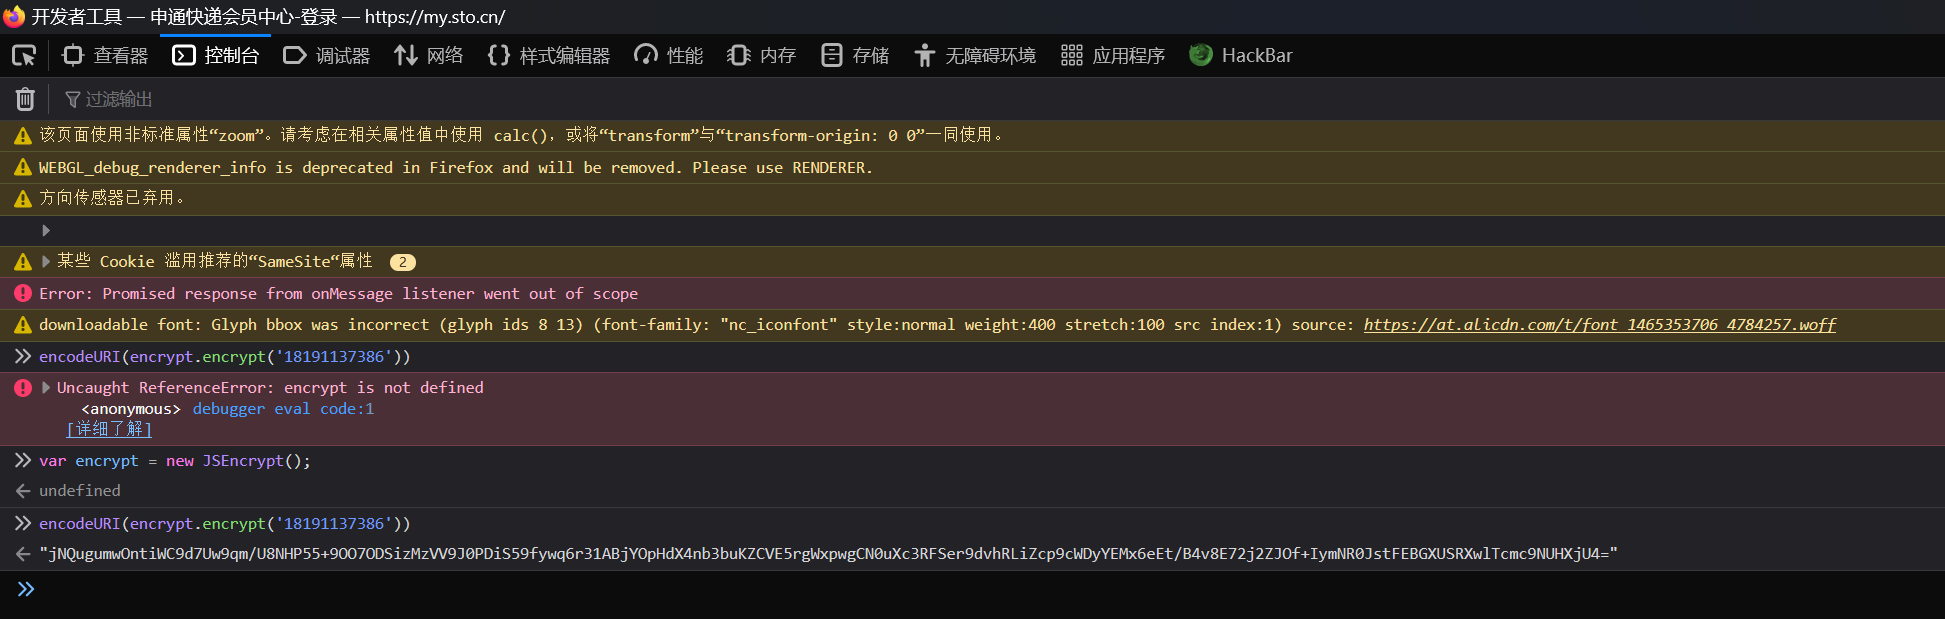Open the 内存 memory tab
This screenshot has height=619, width=1945.
[x=761, y=56]
